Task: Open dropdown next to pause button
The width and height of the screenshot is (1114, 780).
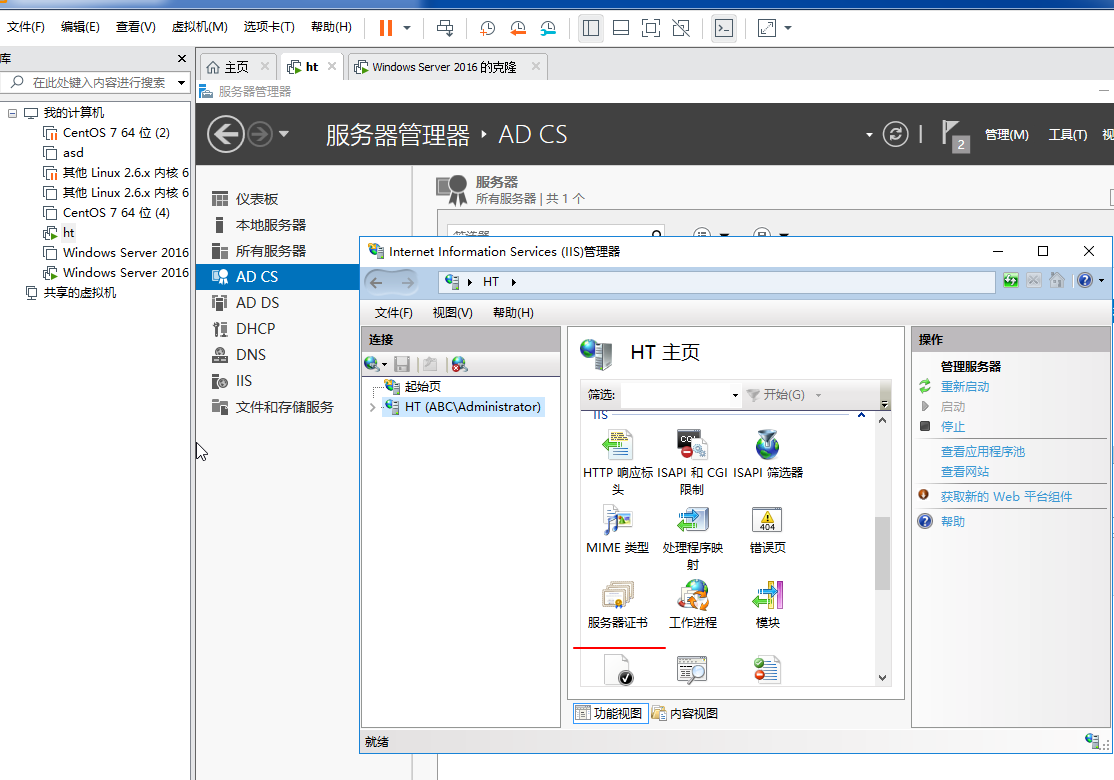Action: [407, 28]
